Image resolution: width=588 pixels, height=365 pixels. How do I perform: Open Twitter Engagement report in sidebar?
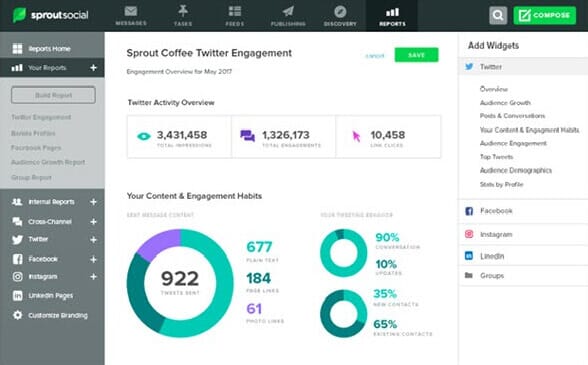pyautogui.click(x=41, y=117)
